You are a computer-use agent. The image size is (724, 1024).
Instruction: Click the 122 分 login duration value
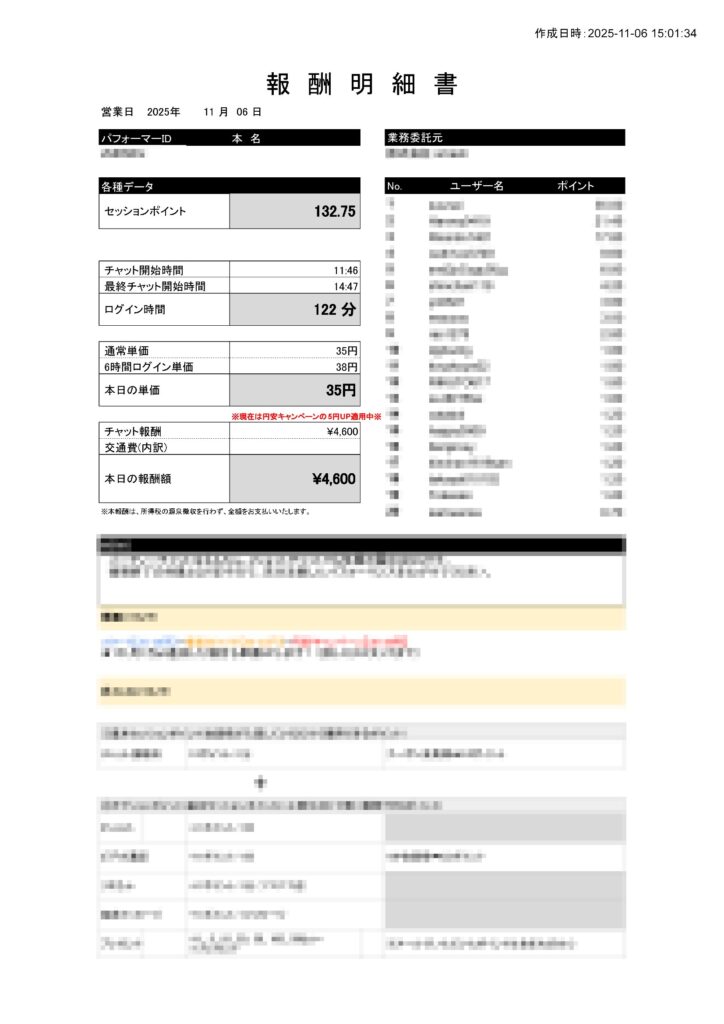334,310
